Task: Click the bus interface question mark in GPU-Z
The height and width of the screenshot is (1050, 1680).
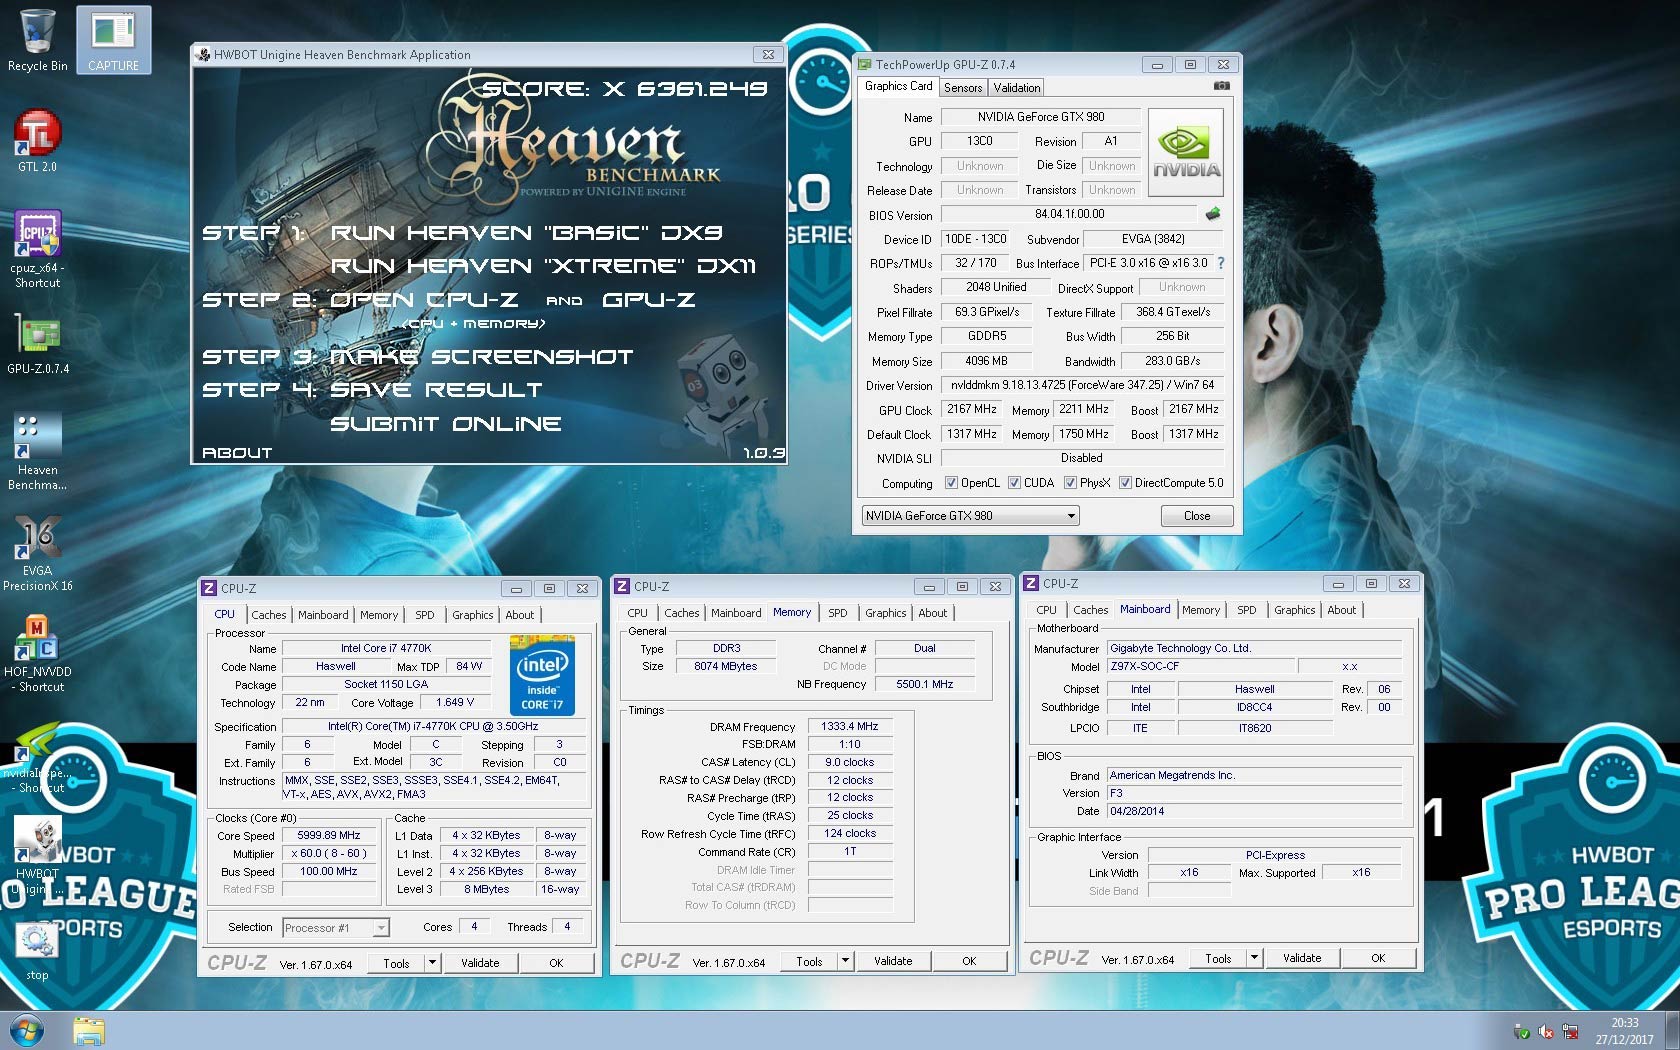Action: [1220, 263]
